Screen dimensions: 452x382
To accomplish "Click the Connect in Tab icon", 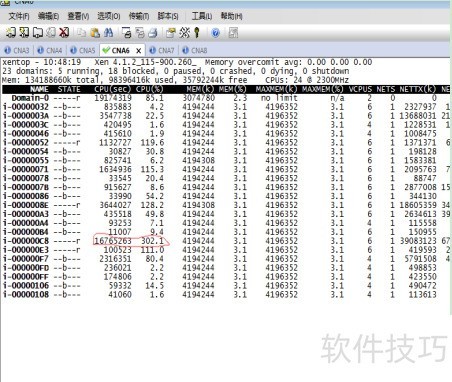I will coord(37,32).
